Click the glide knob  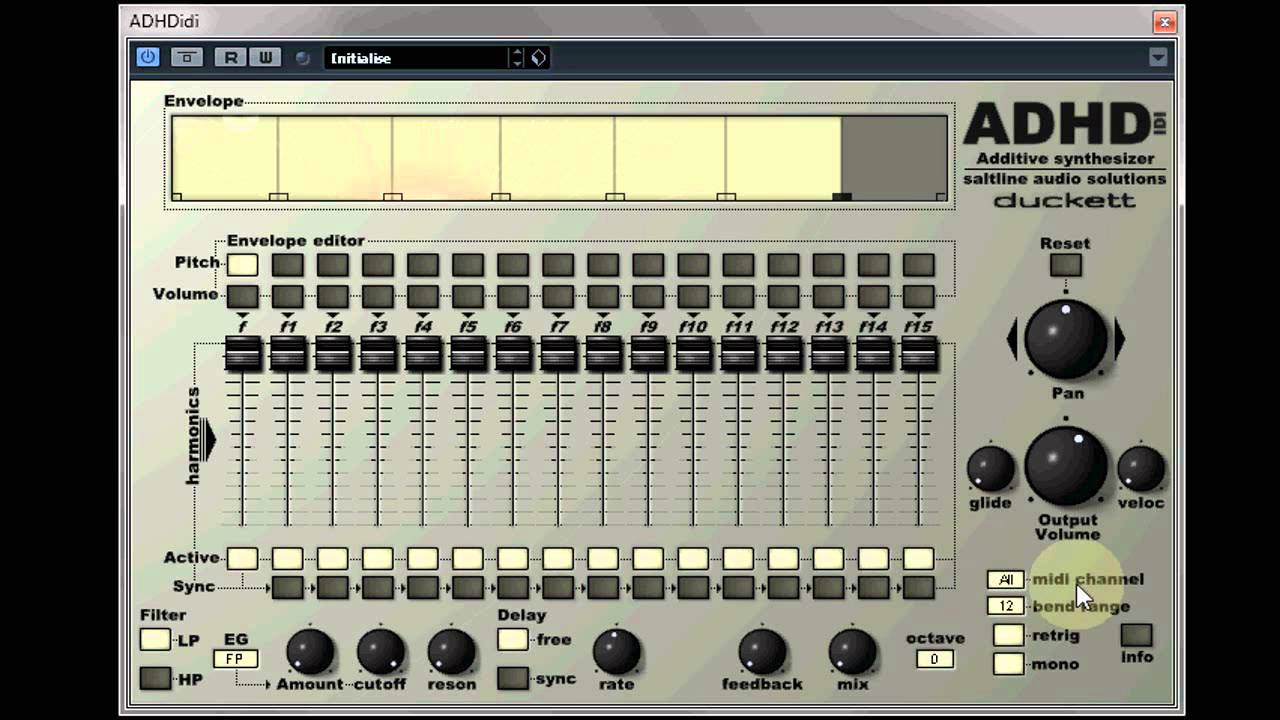point(990,469)
